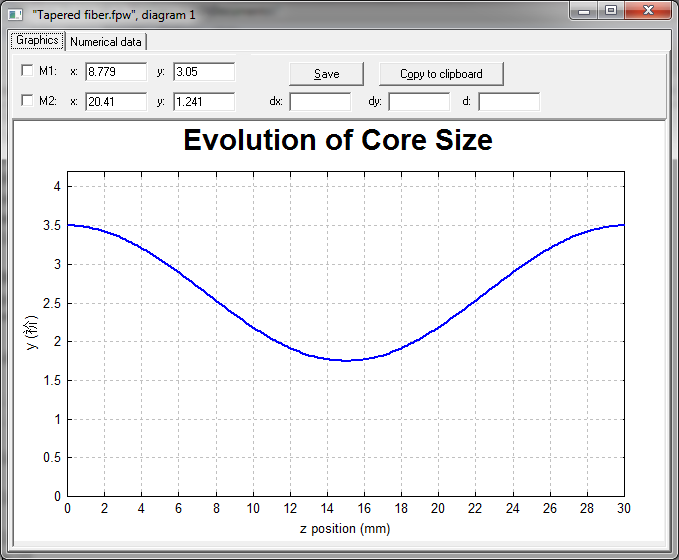This screenshot has width=679, height=560.
Task: Click the M1 x field showing 8.779
Action: [116, 71]
